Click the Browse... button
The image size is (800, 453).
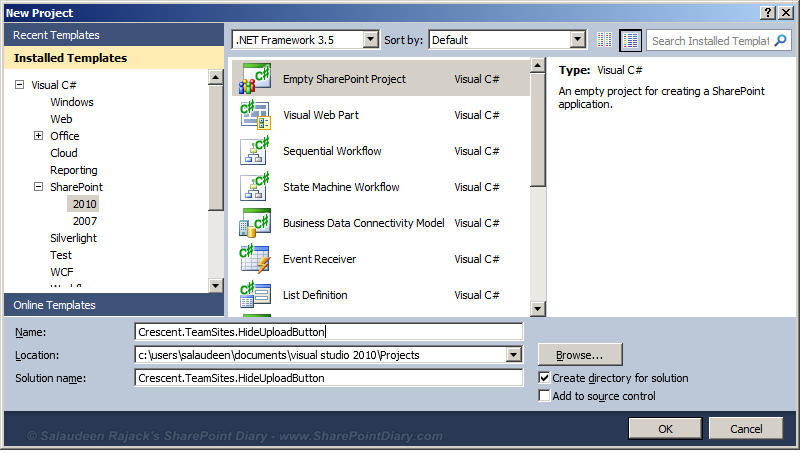coord(580,355)
